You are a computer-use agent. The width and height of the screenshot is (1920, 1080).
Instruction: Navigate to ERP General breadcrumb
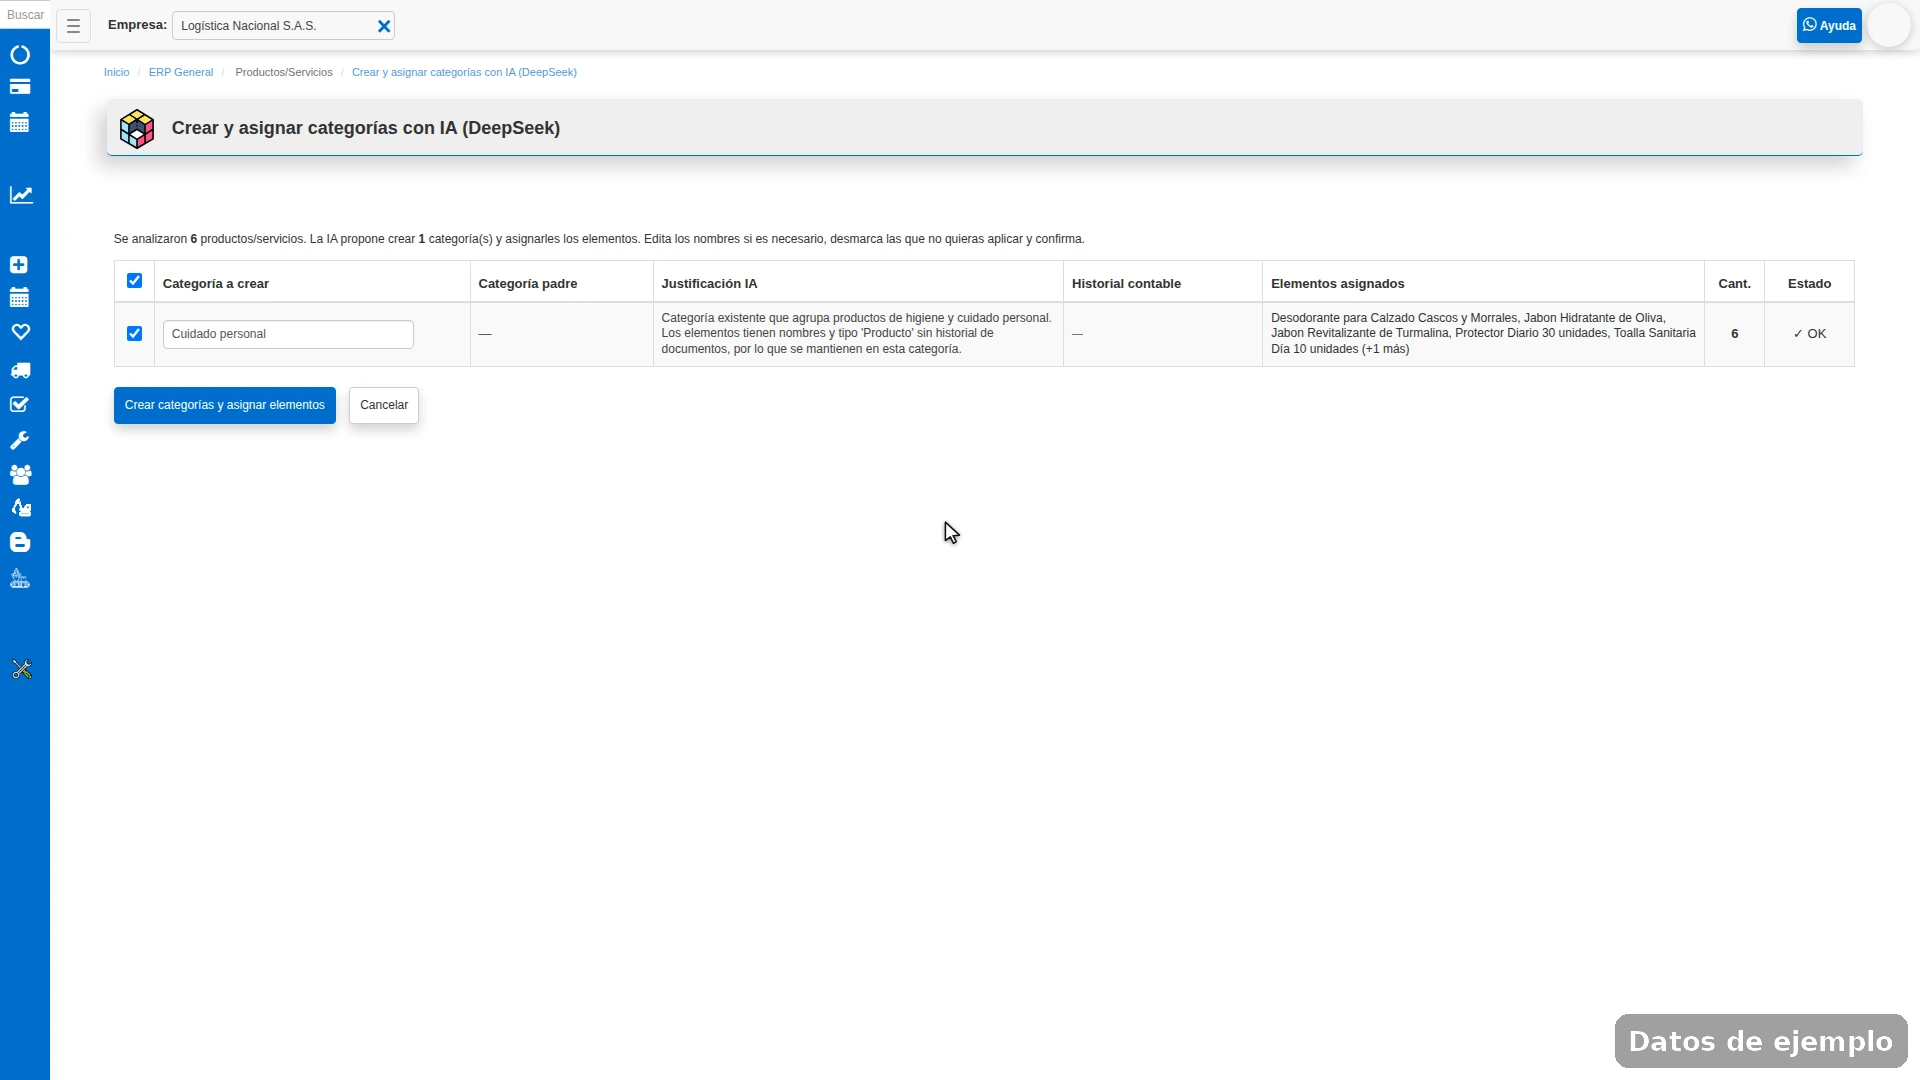click(x=181, y=72)
